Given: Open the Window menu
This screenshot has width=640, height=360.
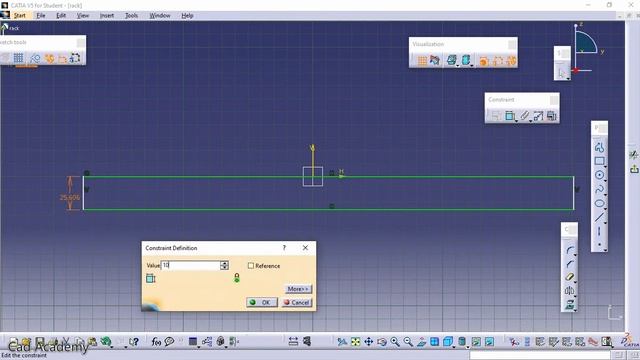Looking at the screenshot, I should pos(160,16).
